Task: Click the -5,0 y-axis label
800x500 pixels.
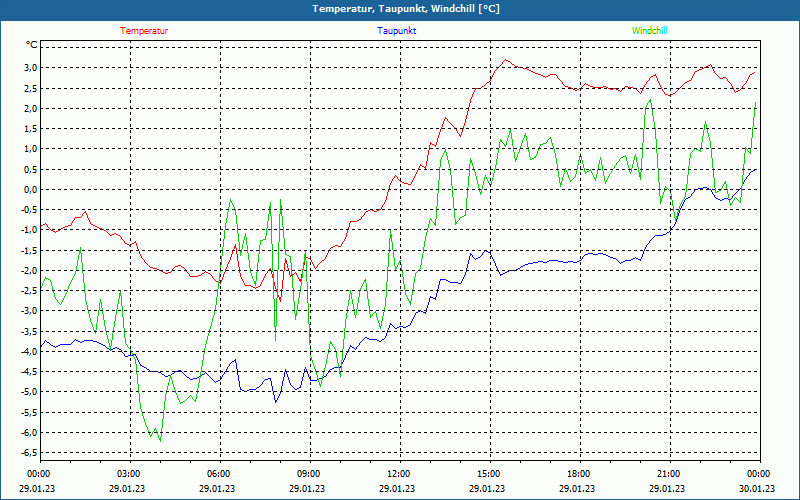Action: click(30, 391)
